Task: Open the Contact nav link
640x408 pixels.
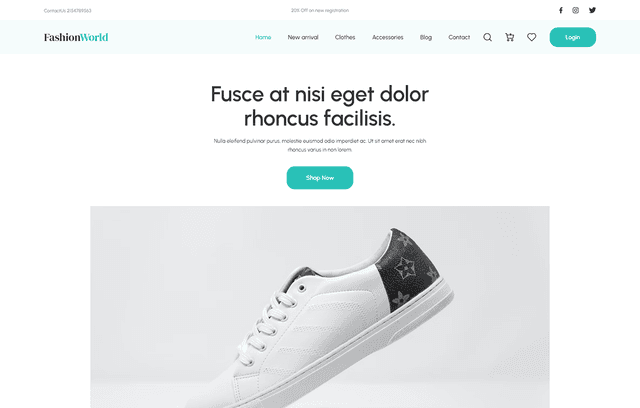Action: coord(459,37)
